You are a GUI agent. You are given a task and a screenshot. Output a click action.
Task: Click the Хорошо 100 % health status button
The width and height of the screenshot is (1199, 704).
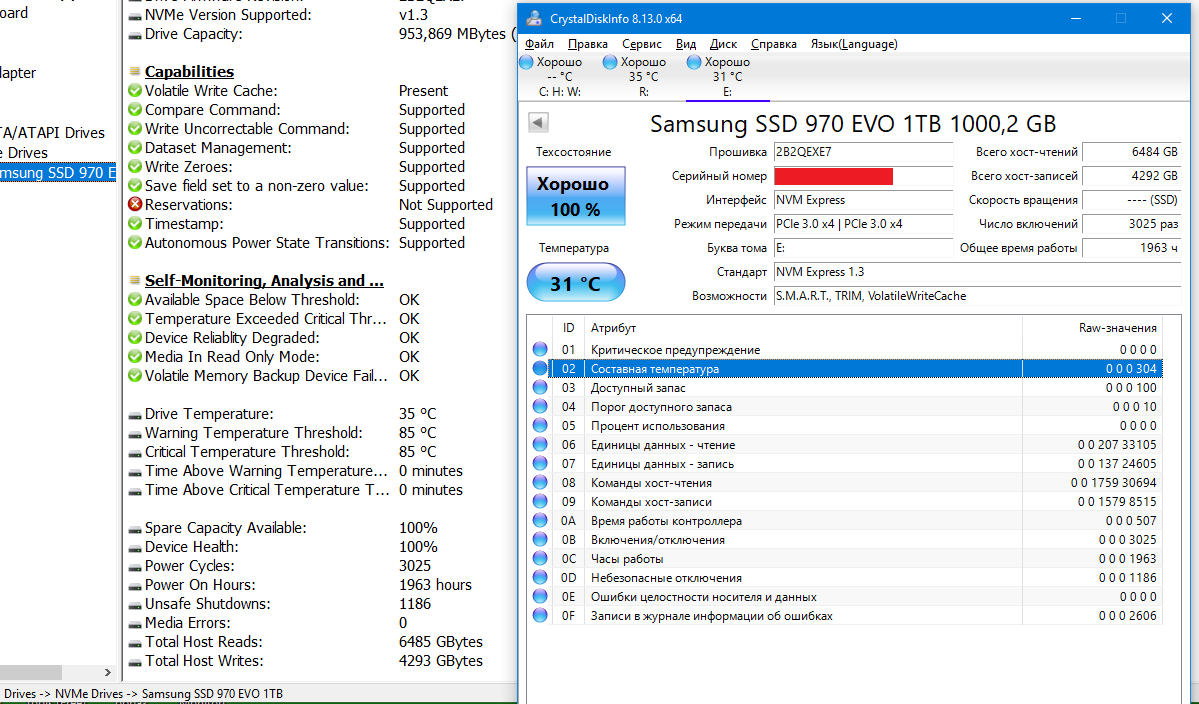576,196
